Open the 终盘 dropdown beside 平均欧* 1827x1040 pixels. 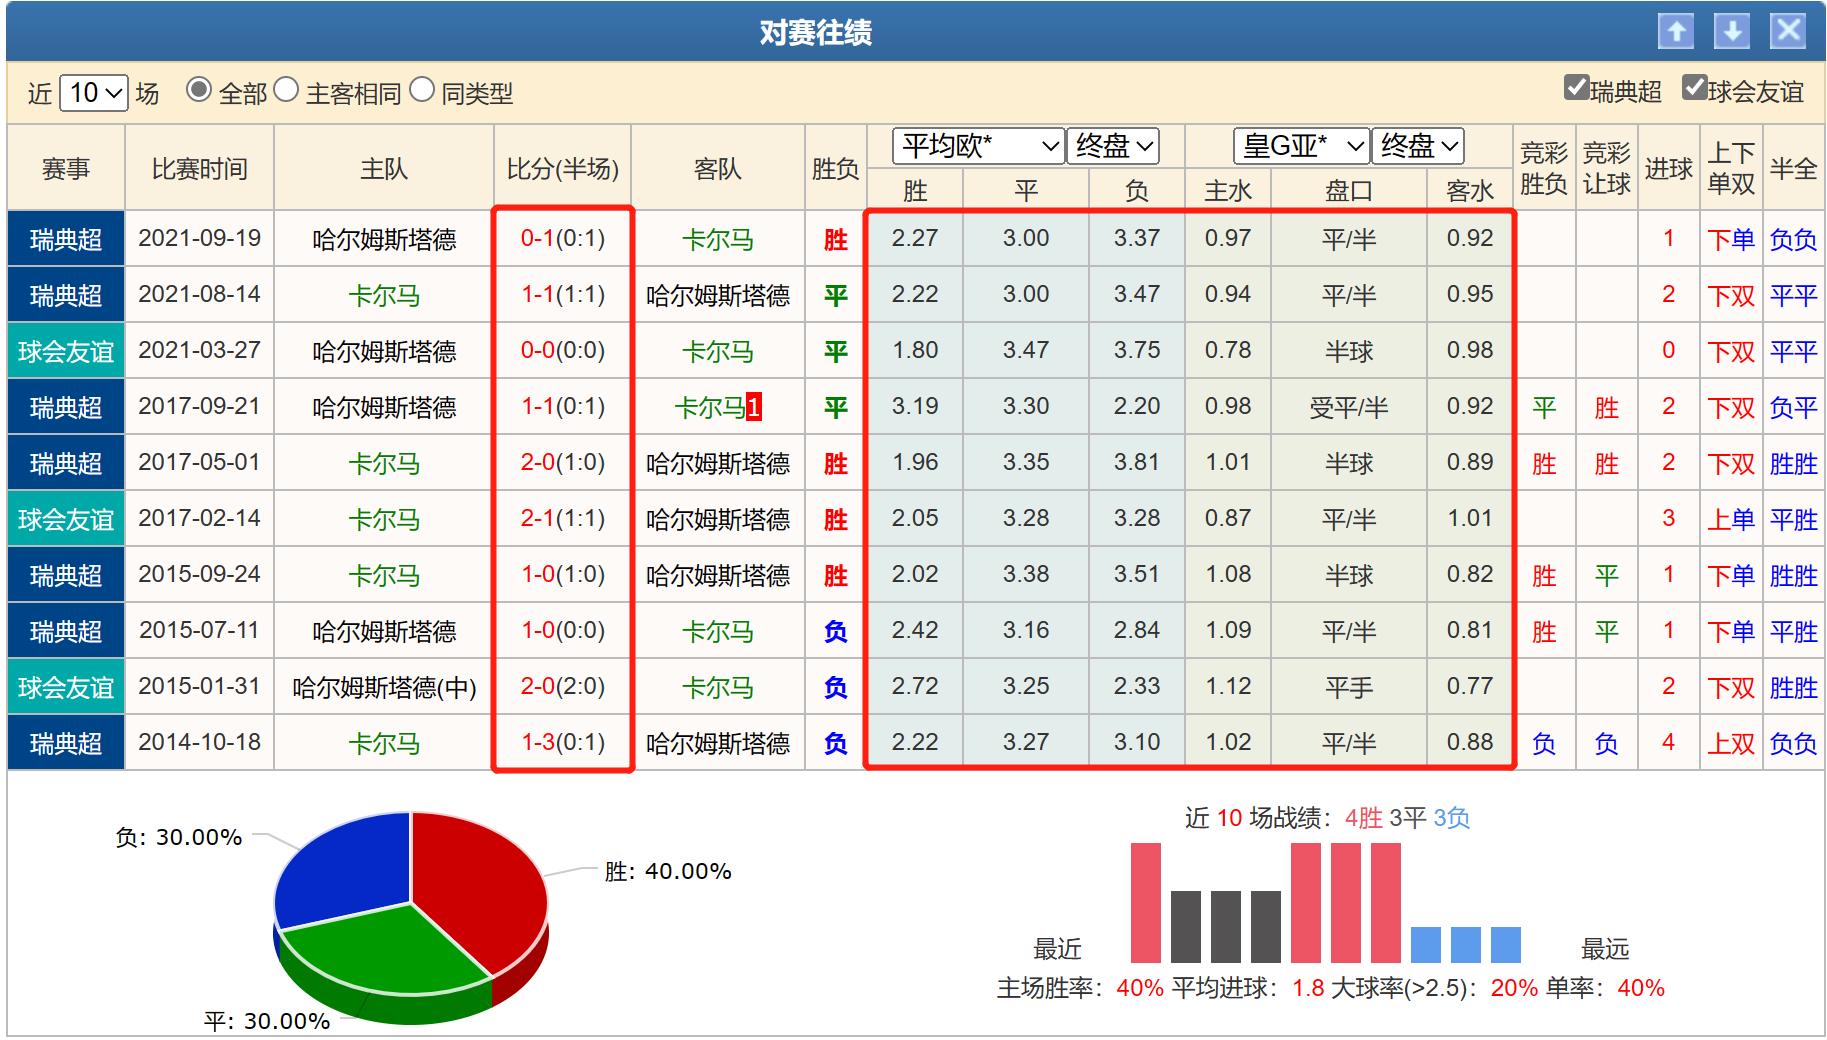click(1112, 146)
